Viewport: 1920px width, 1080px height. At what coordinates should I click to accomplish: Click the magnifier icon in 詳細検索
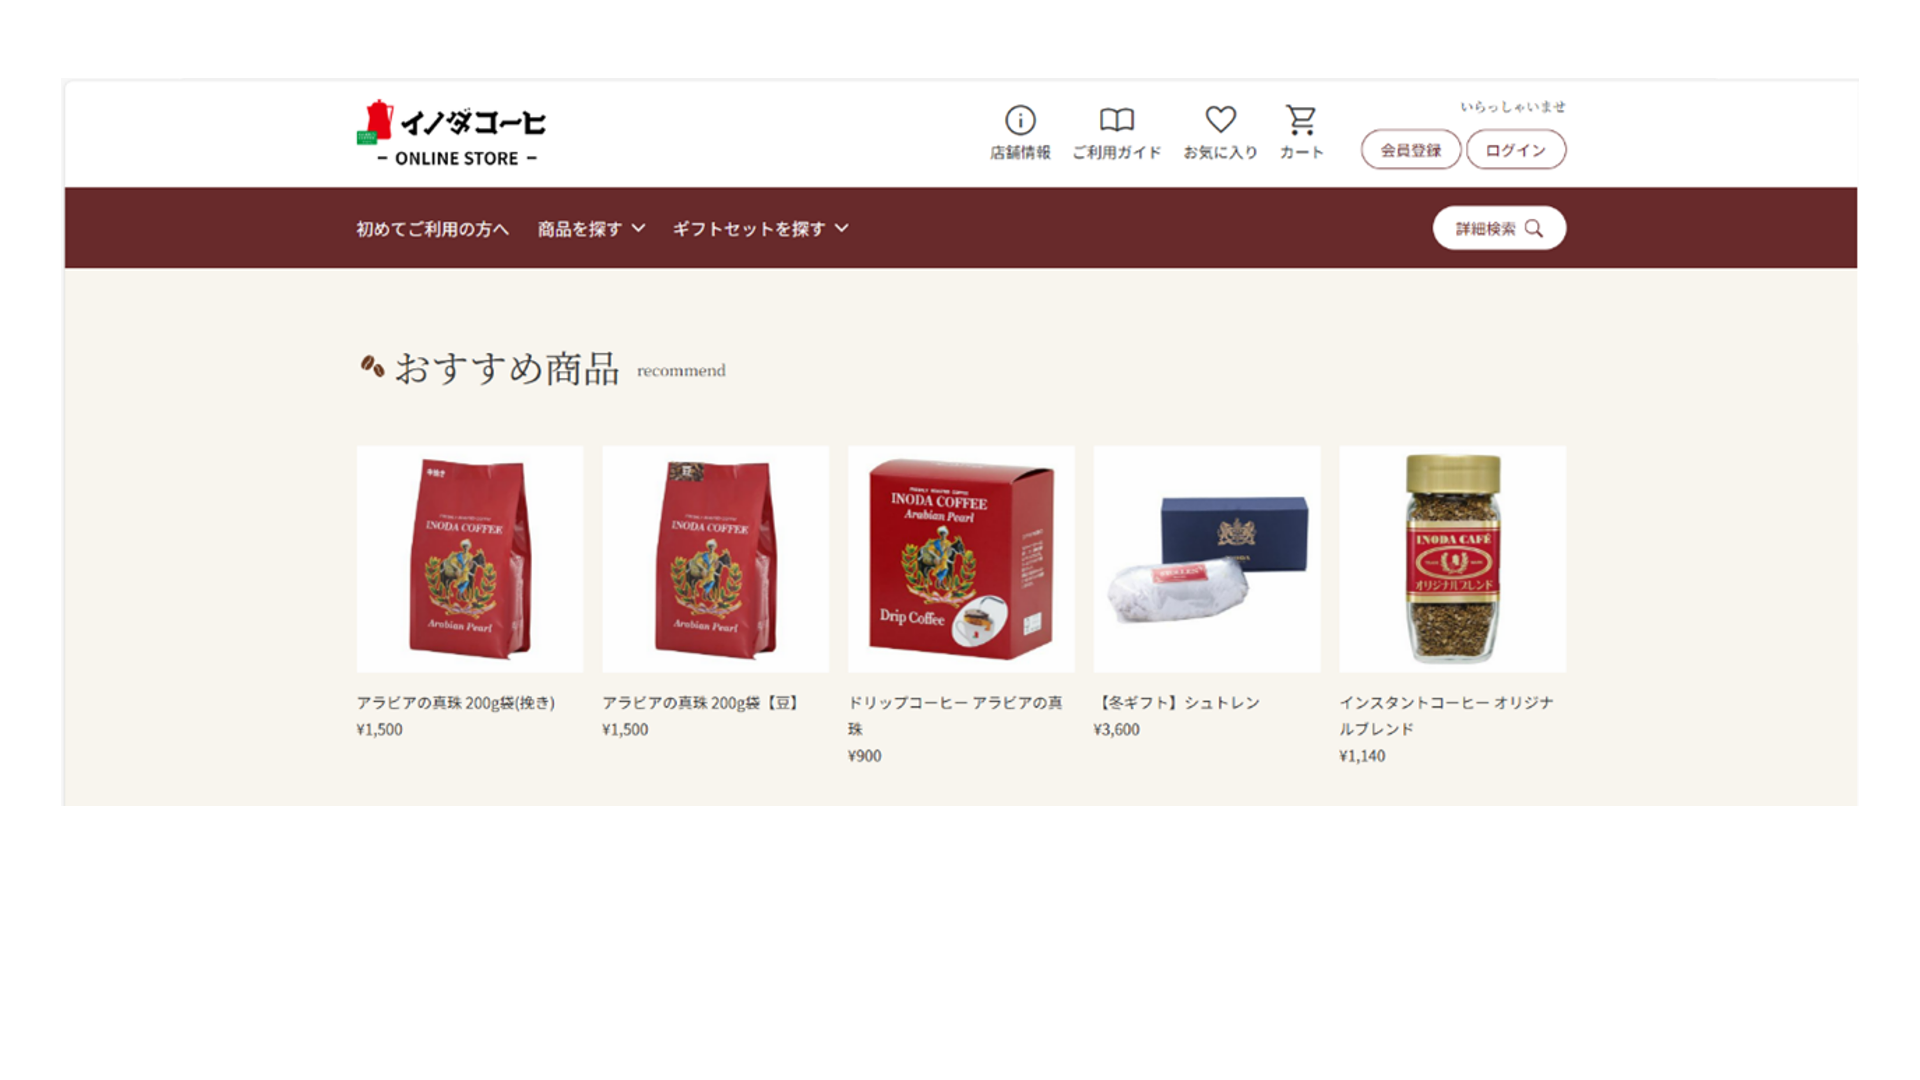point(1534,228)
